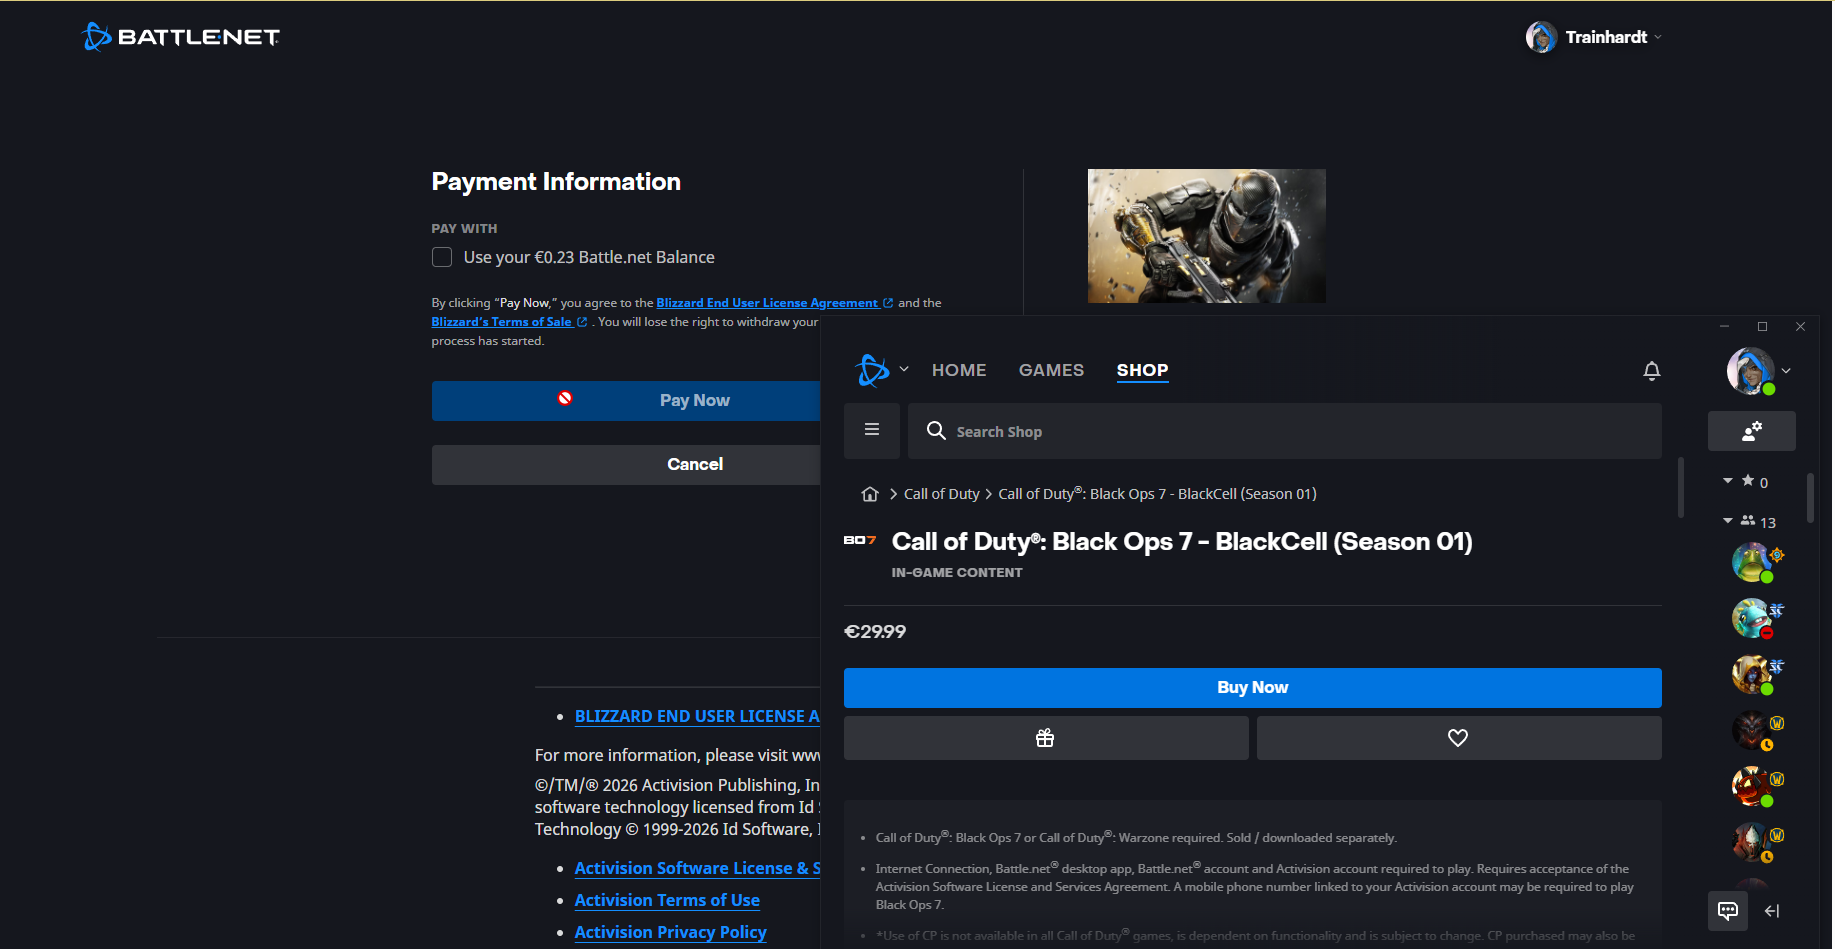Click Cancel on the payment page

[626, 464]
